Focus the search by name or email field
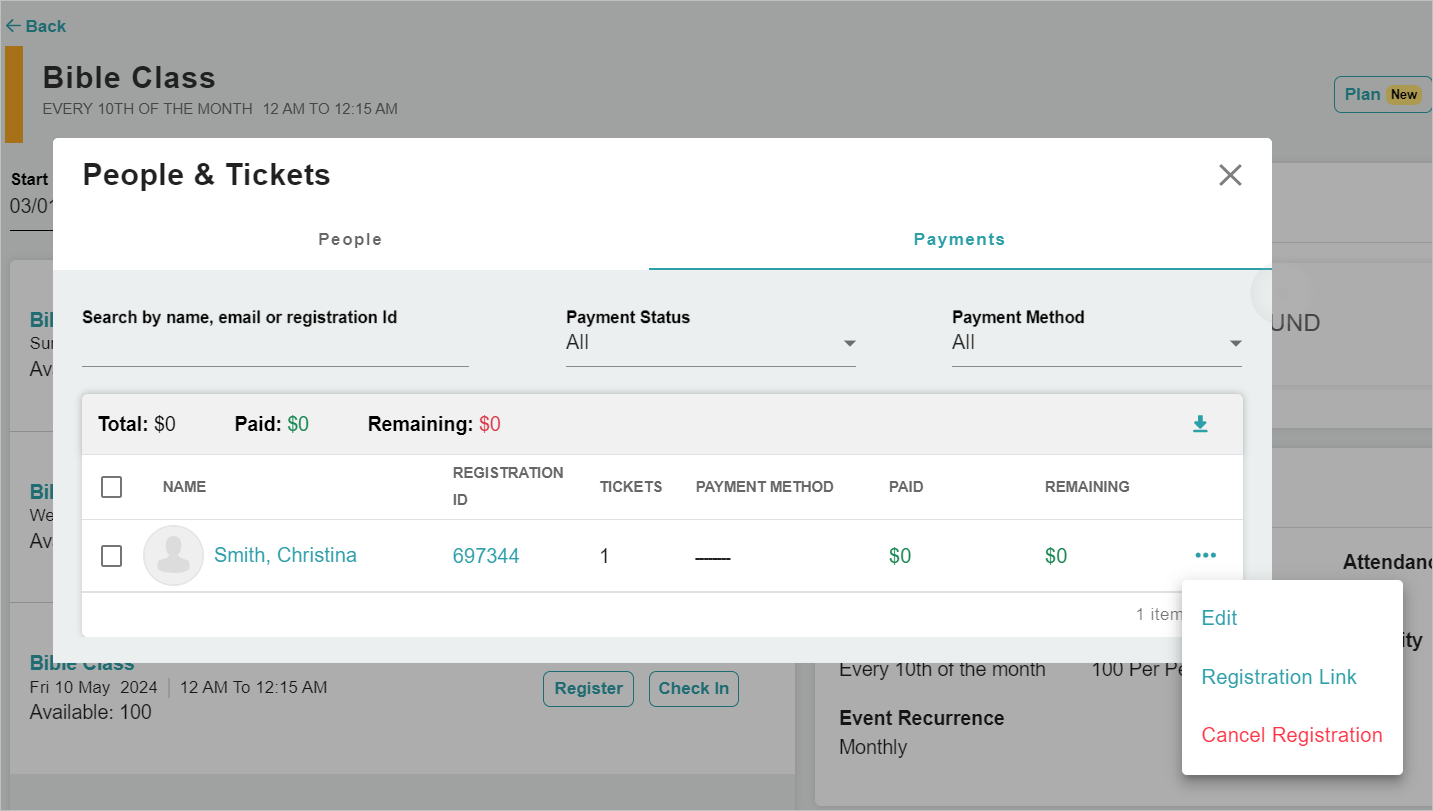The height and width of the screenshot is (811, 1433). point(275,350)
